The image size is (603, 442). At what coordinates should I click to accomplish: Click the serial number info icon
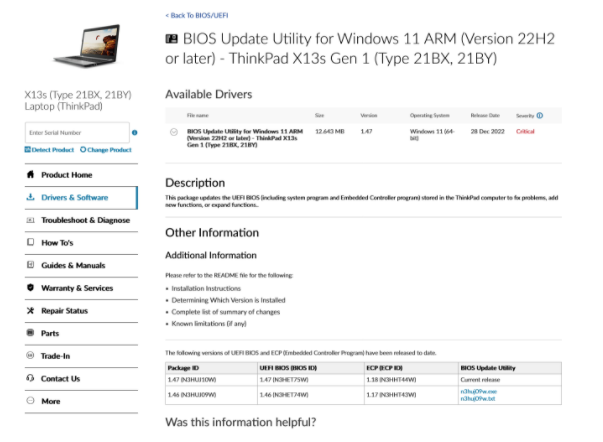point(135,133)
